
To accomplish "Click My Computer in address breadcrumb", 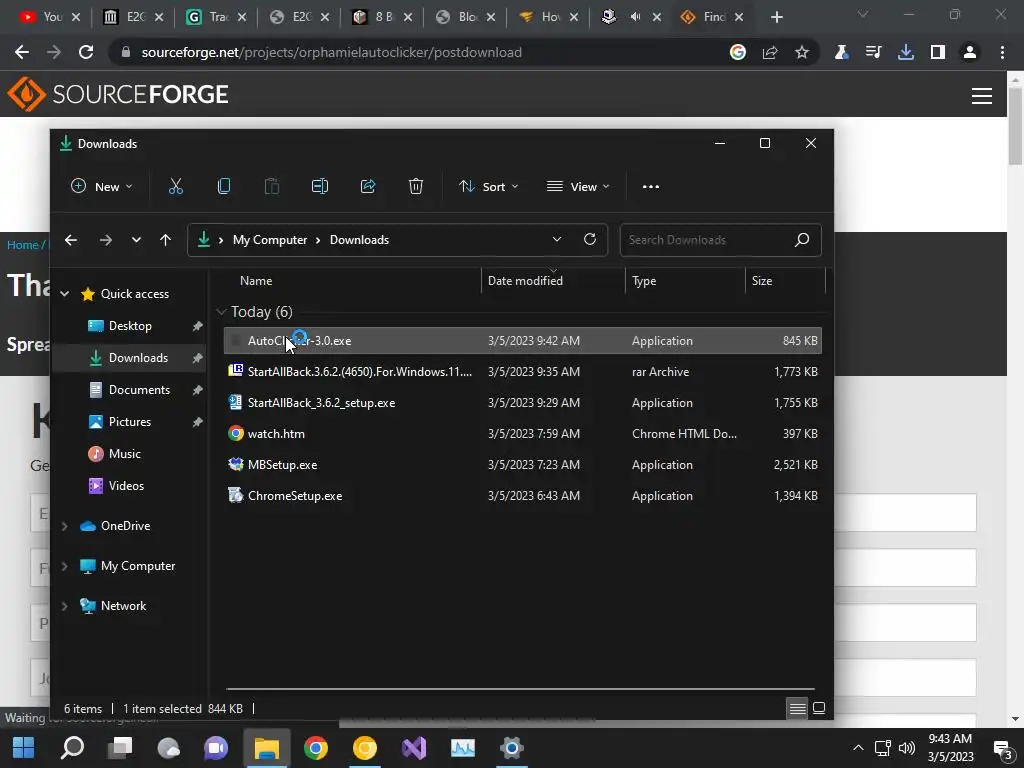I will click(270, 240).
